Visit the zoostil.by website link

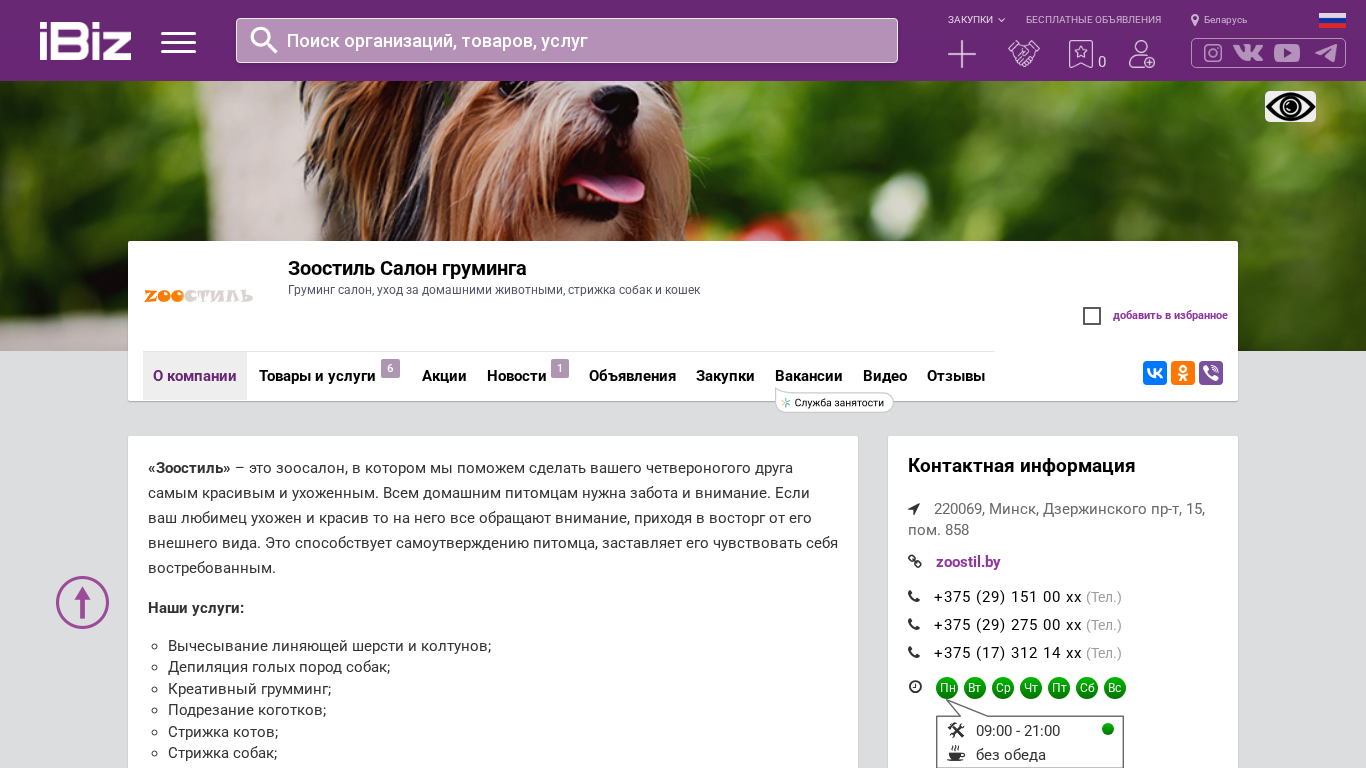coord(967,562)
